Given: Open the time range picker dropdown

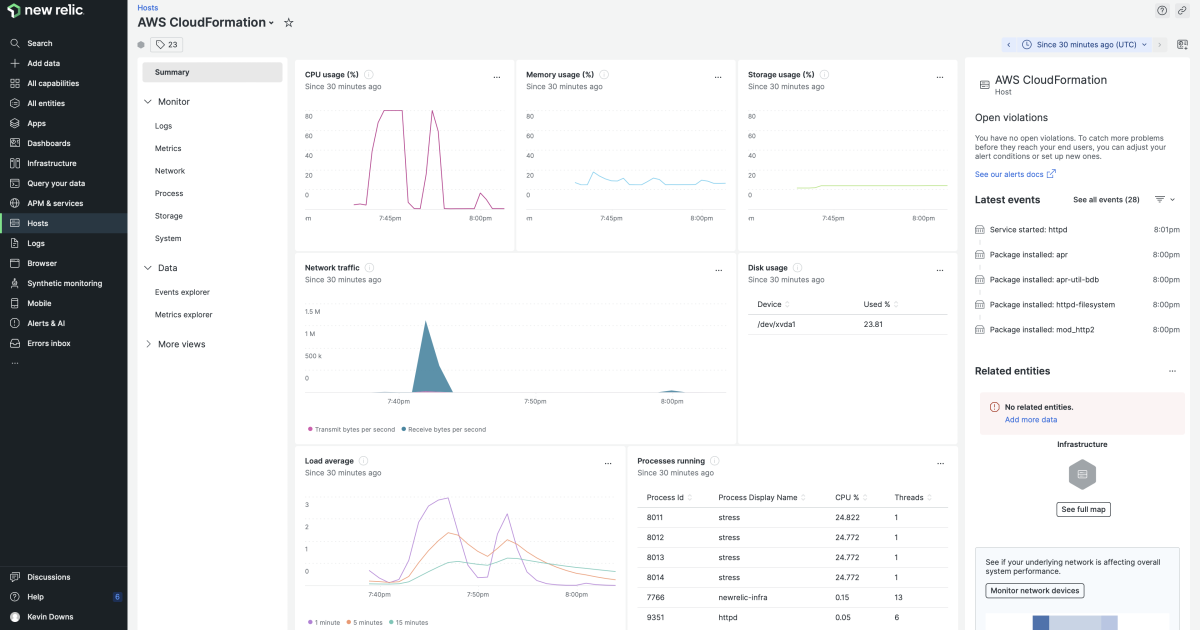Looking at the screenshot, I should [x=1085, y=44].
